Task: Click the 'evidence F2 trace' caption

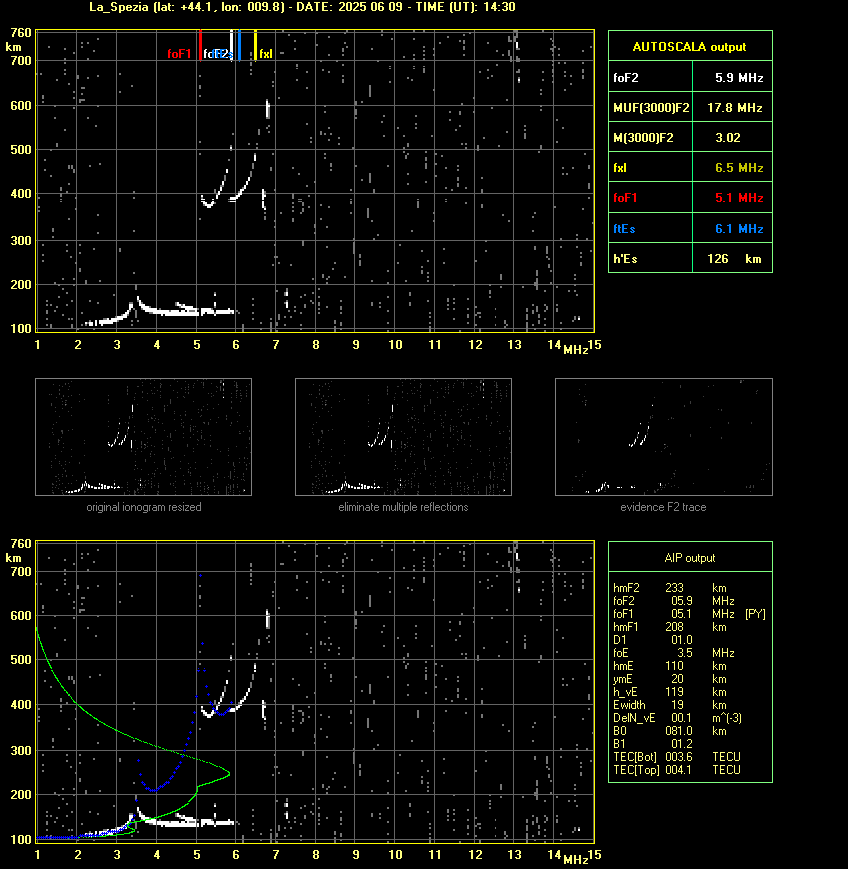Action: (663, 507)
